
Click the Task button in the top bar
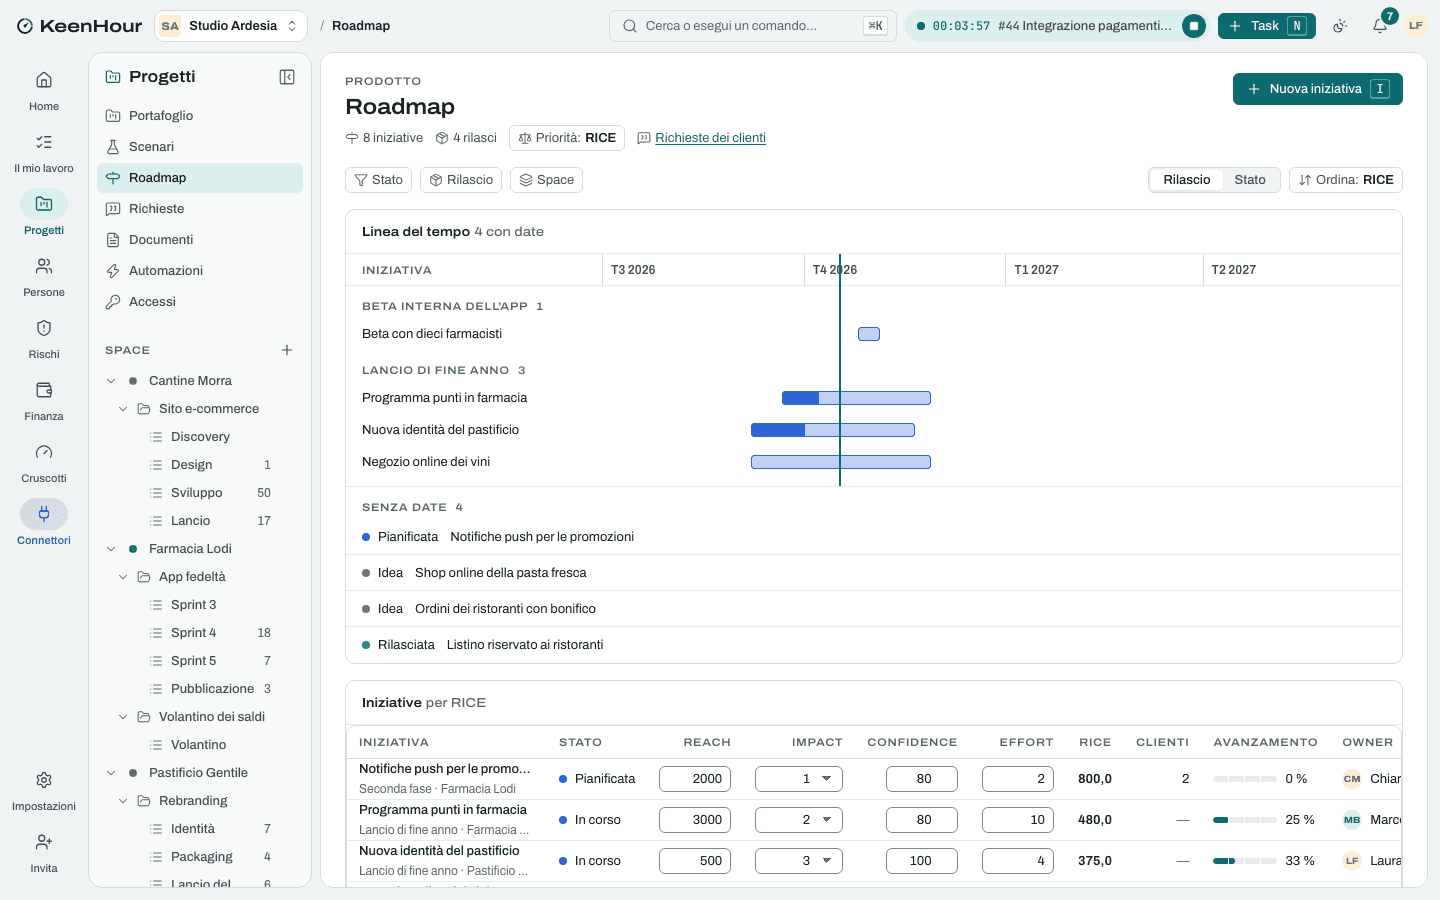pyautogui.click(x=1267, y=26)
